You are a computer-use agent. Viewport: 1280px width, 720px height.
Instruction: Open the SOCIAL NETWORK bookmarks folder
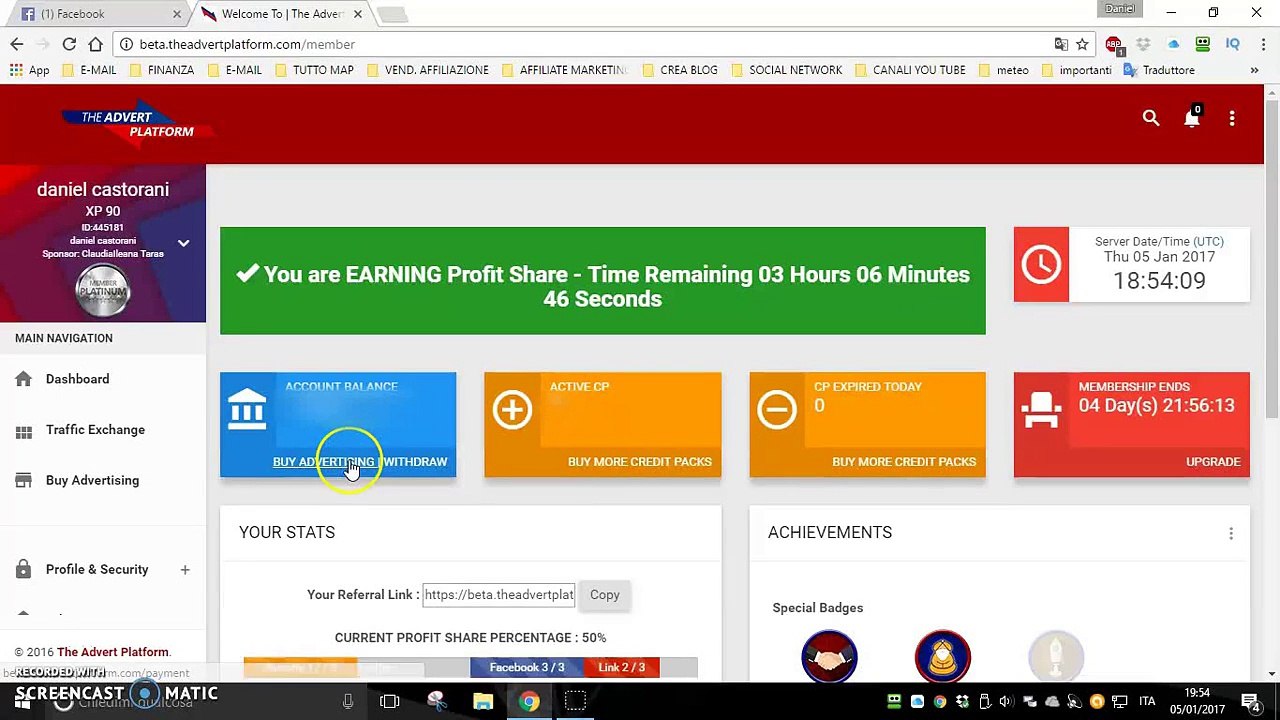787,70
